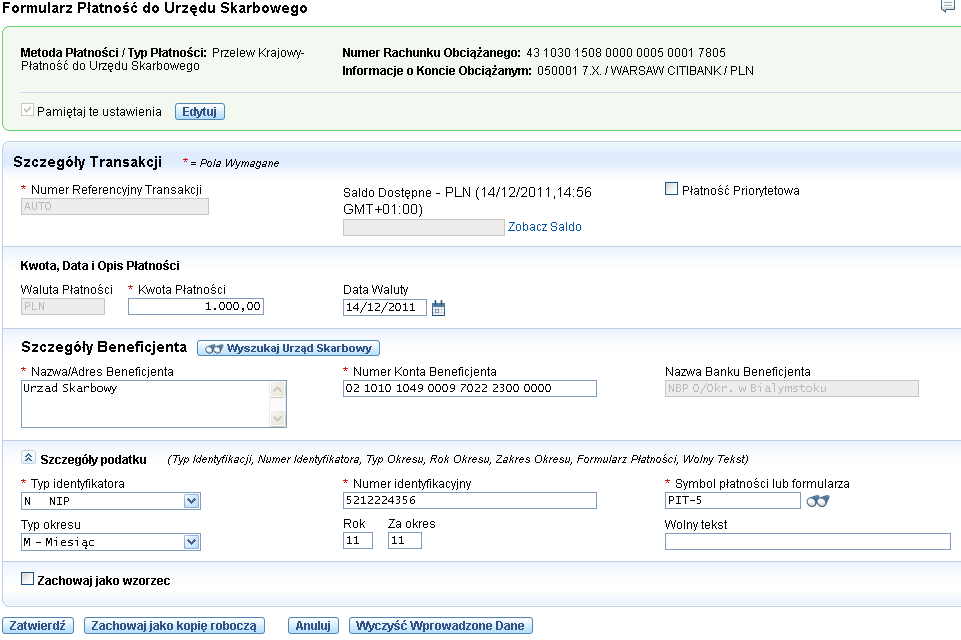
Task: Open the Typ okresu dropdown
Action: click(x=192, y=542)
